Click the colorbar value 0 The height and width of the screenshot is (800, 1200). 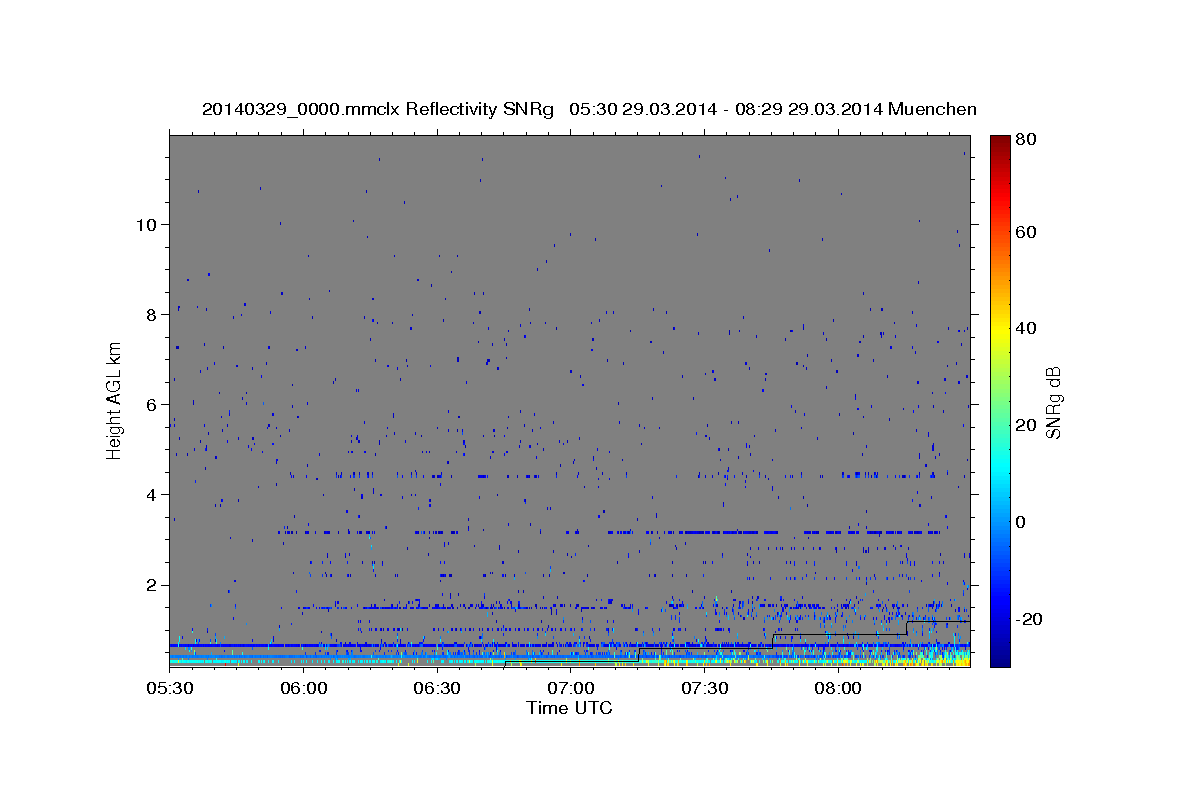point(1021,522)
